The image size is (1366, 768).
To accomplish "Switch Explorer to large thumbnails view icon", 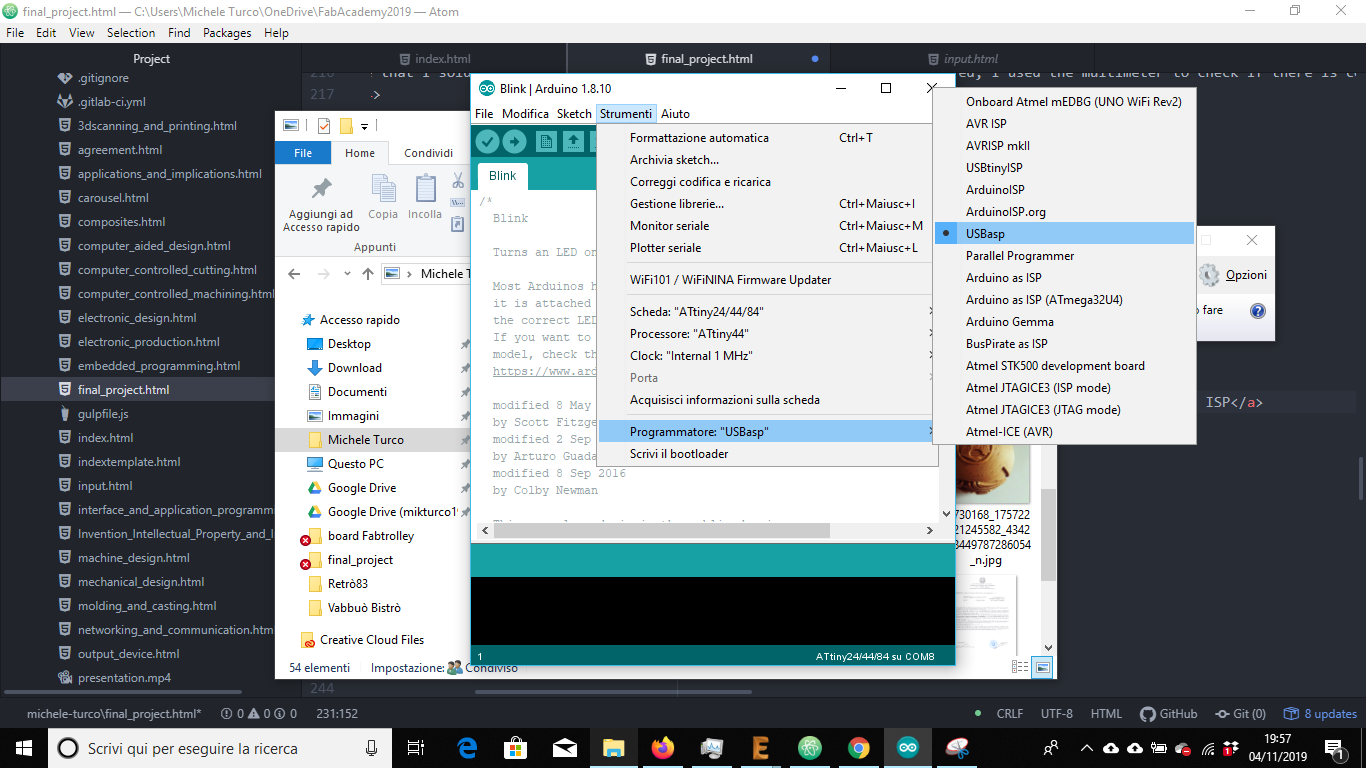I will pyautogui.click(x=1043, y=667).
